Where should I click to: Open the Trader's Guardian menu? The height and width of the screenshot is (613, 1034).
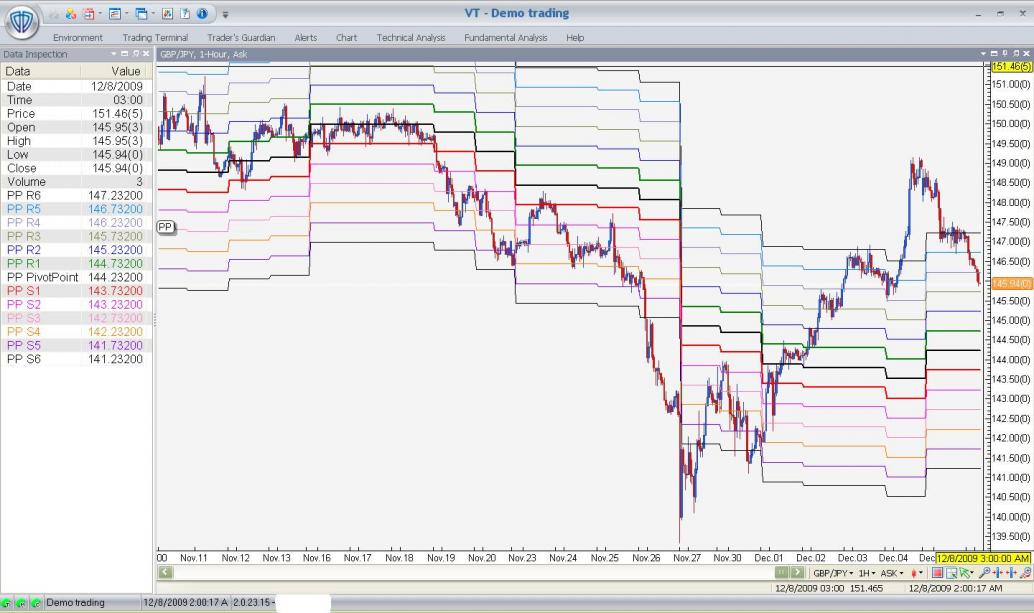pyautogui.click(x=241, y=38)
